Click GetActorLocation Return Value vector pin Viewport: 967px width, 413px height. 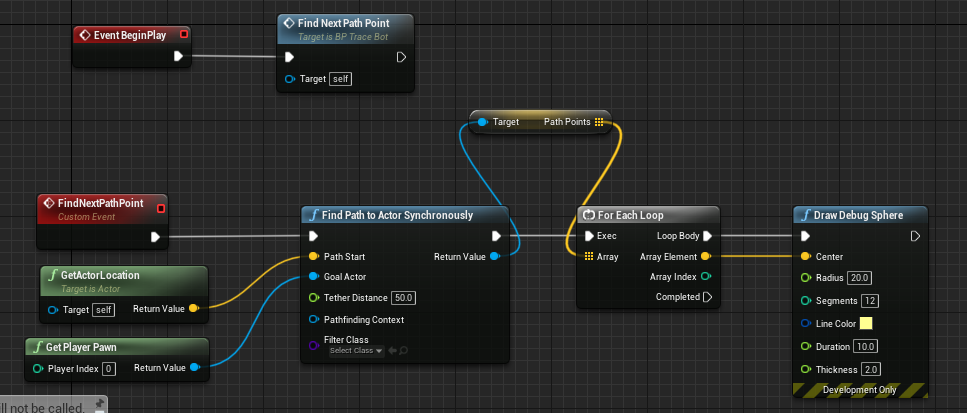[193, 308]
